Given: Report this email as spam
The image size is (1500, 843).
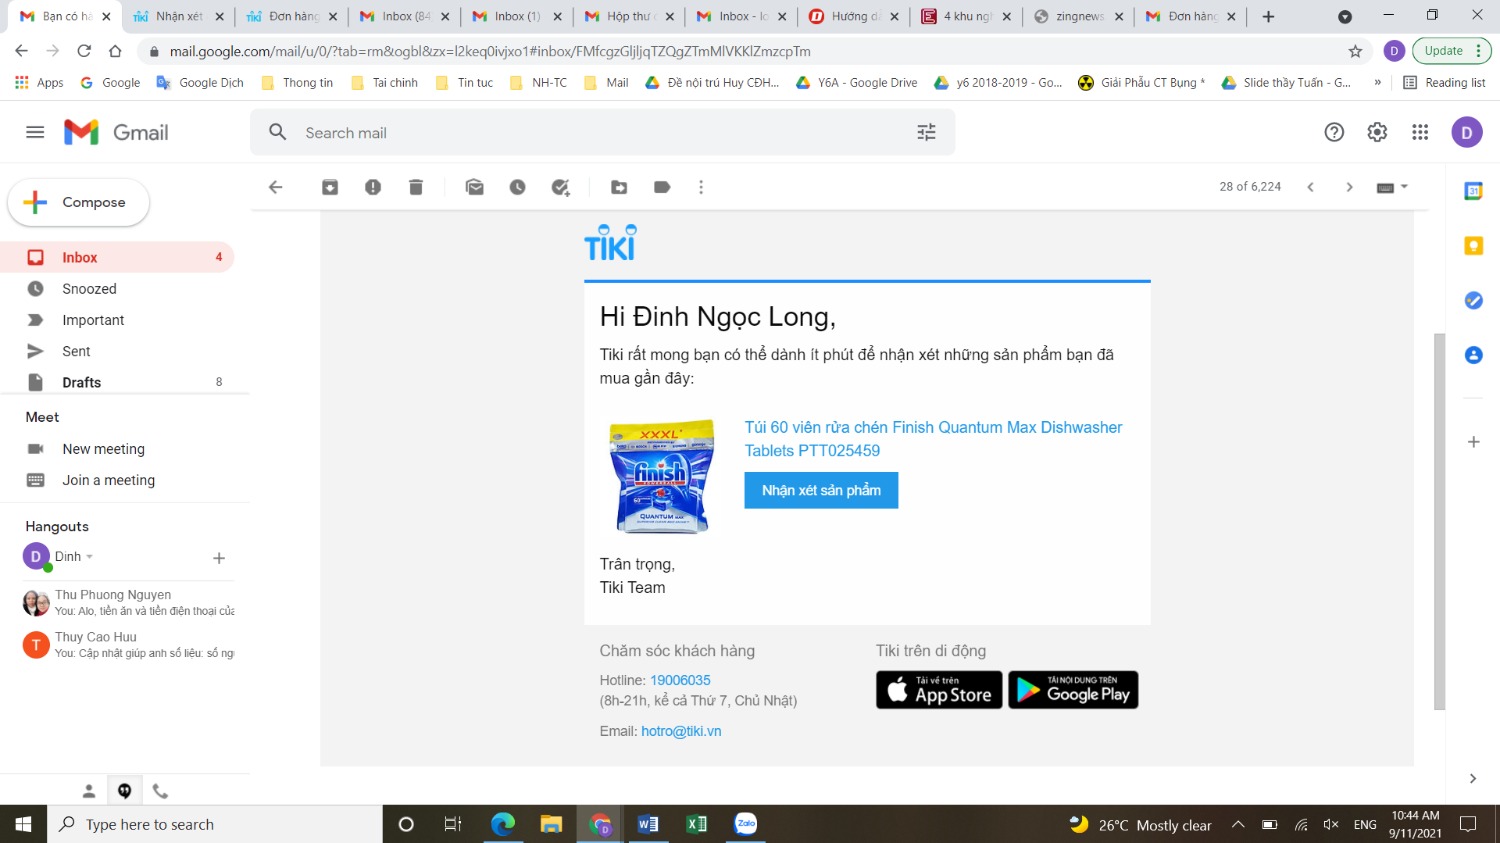Looking at the screenshot, I should coord(373,187).
